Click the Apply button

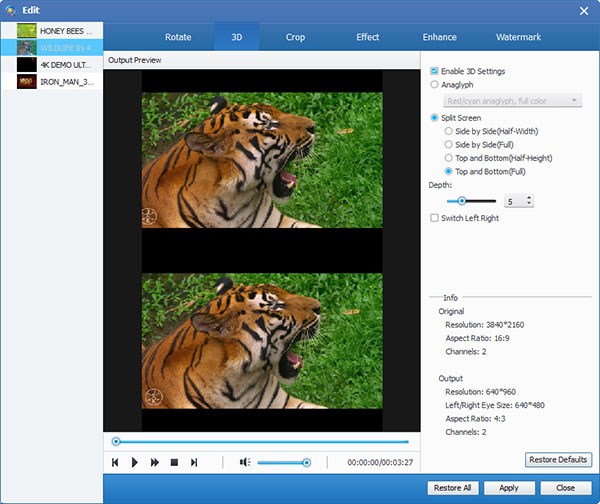click(508, 488)
